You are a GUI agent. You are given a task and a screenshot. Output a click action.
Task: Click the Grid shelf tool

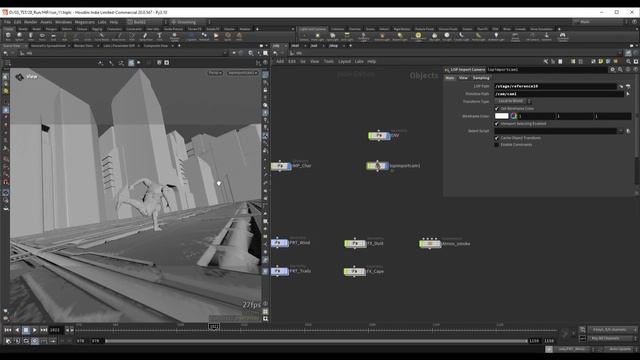(53, 37)
